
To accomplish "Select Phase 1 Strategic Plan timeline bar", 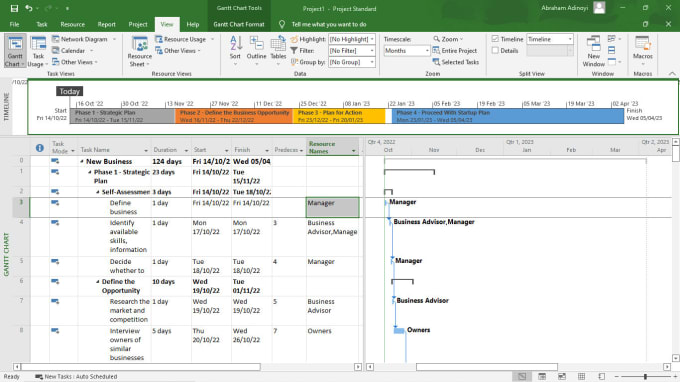I will click(x=122, y=116).
